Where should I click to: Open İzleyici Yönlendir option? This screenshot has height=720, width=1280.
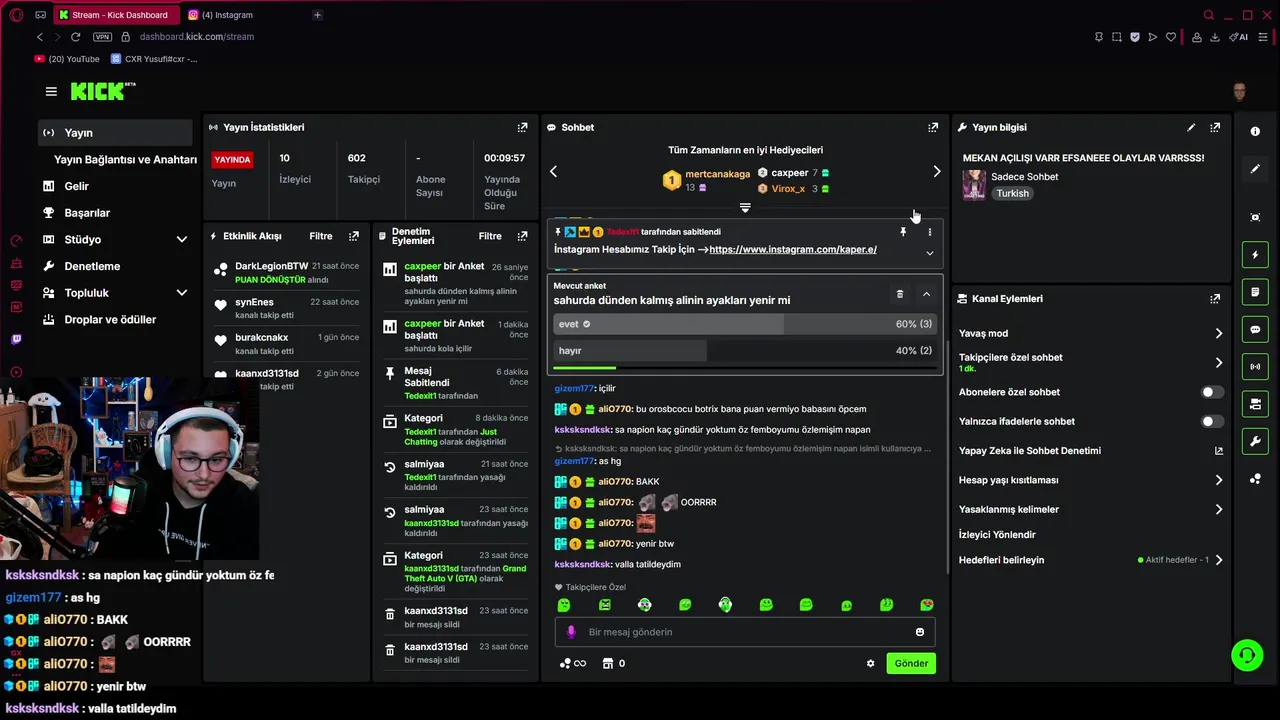(997, 535)
